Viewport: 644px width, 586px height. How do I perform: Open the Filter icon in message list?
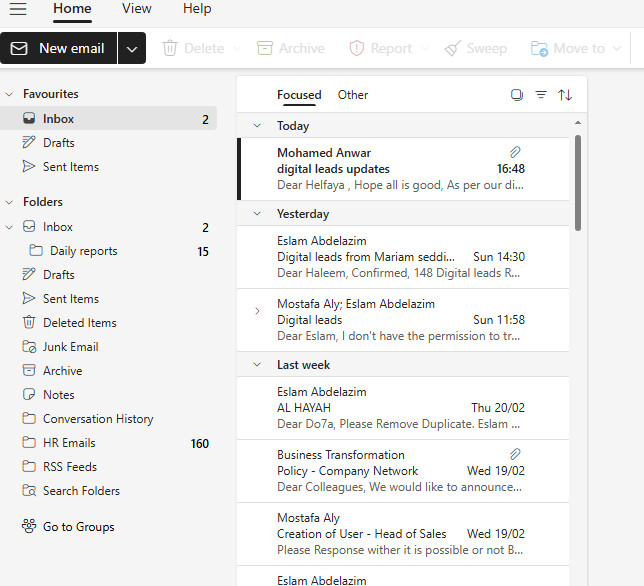coord(541,95)
